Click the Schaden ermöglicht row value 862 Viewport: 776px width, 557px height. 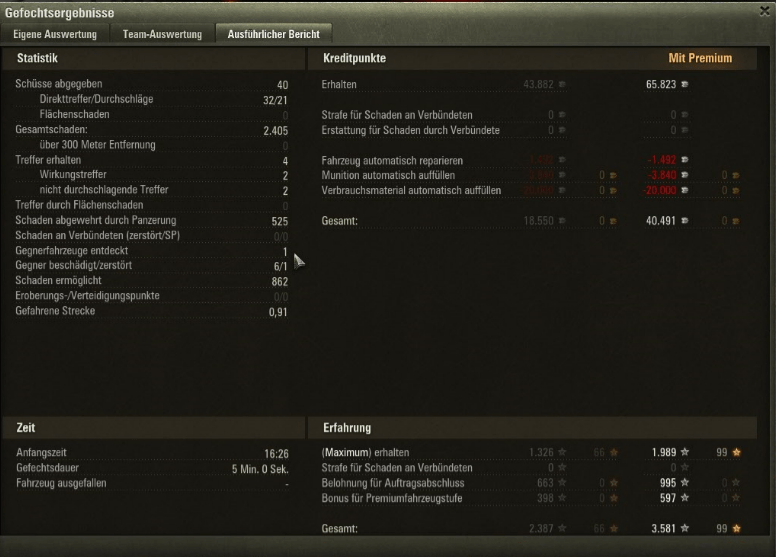click(280, 282)
